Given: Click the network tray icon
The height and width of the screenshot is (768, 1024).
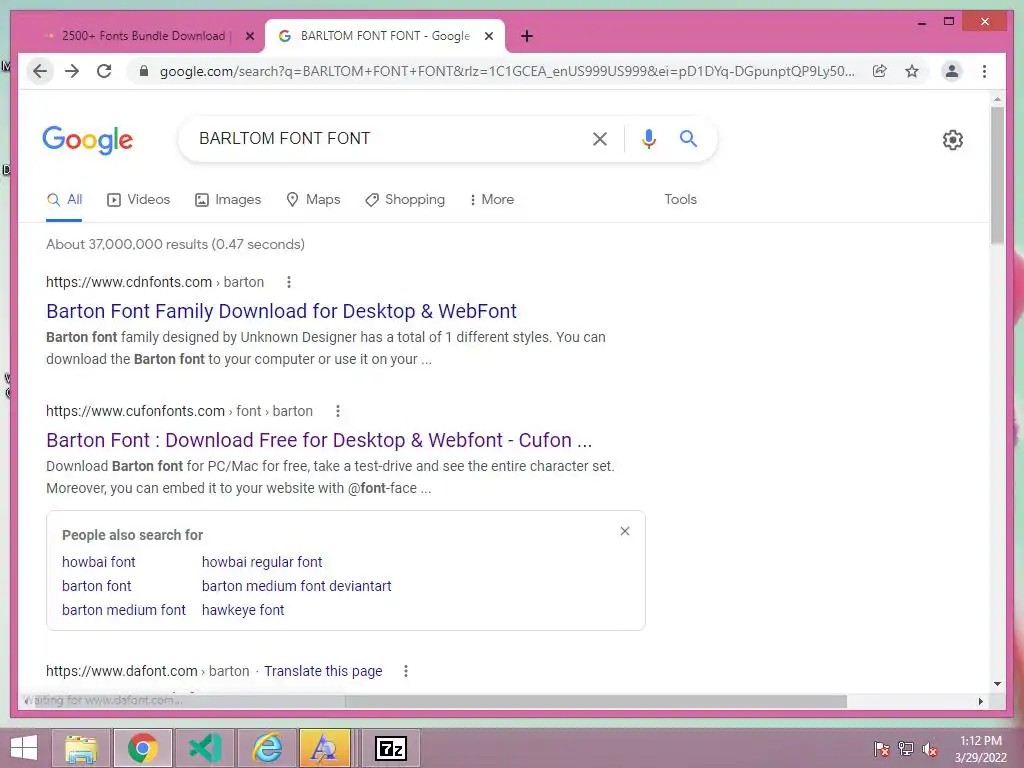Looking at the screenshot, I should pos(906,749).
